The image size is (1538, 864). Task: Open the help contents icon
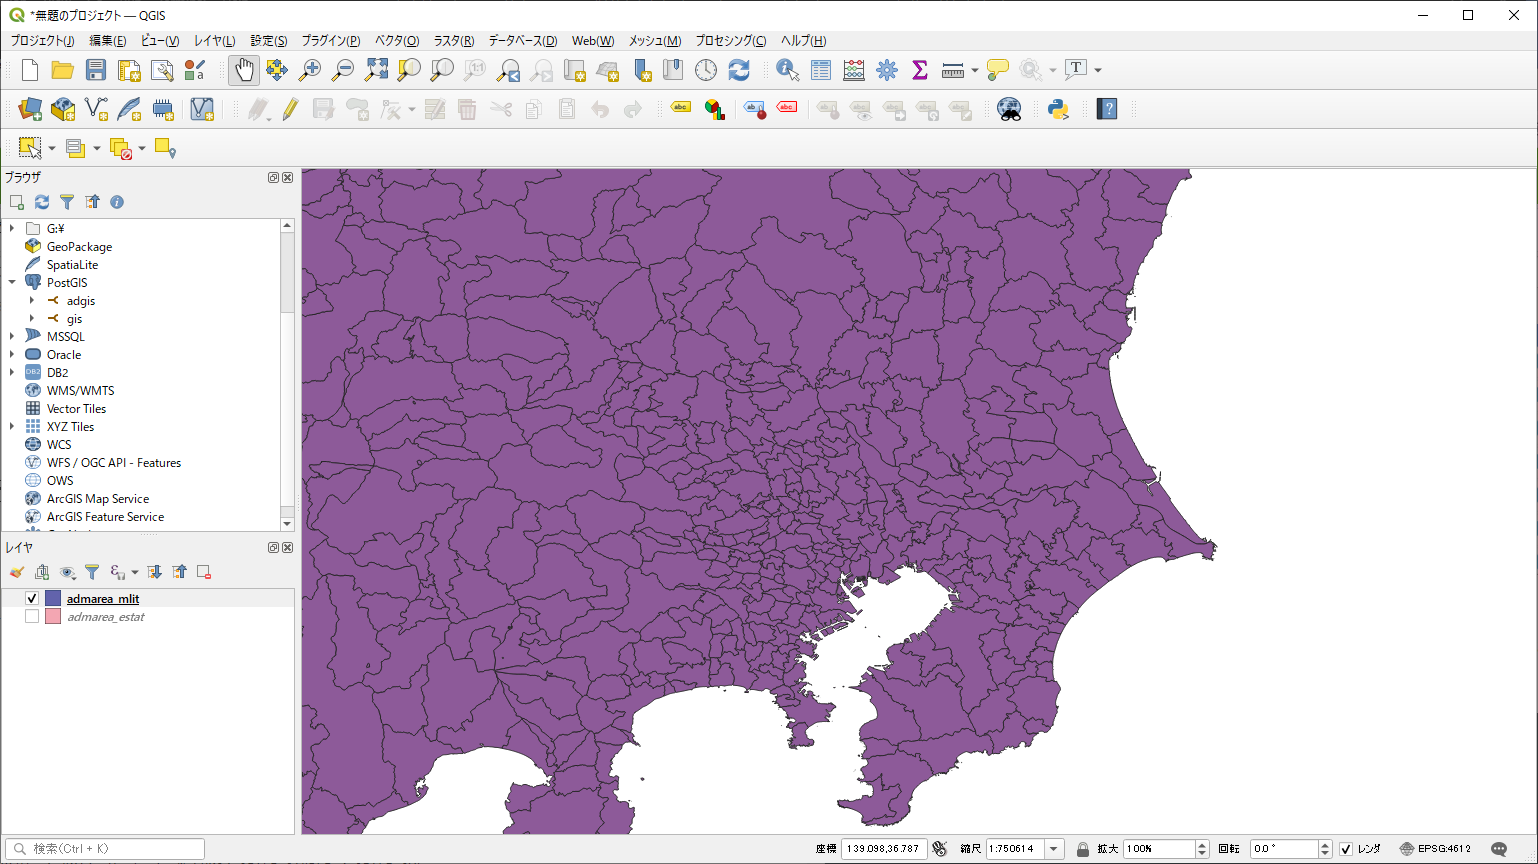click(x=1107, y=109)
